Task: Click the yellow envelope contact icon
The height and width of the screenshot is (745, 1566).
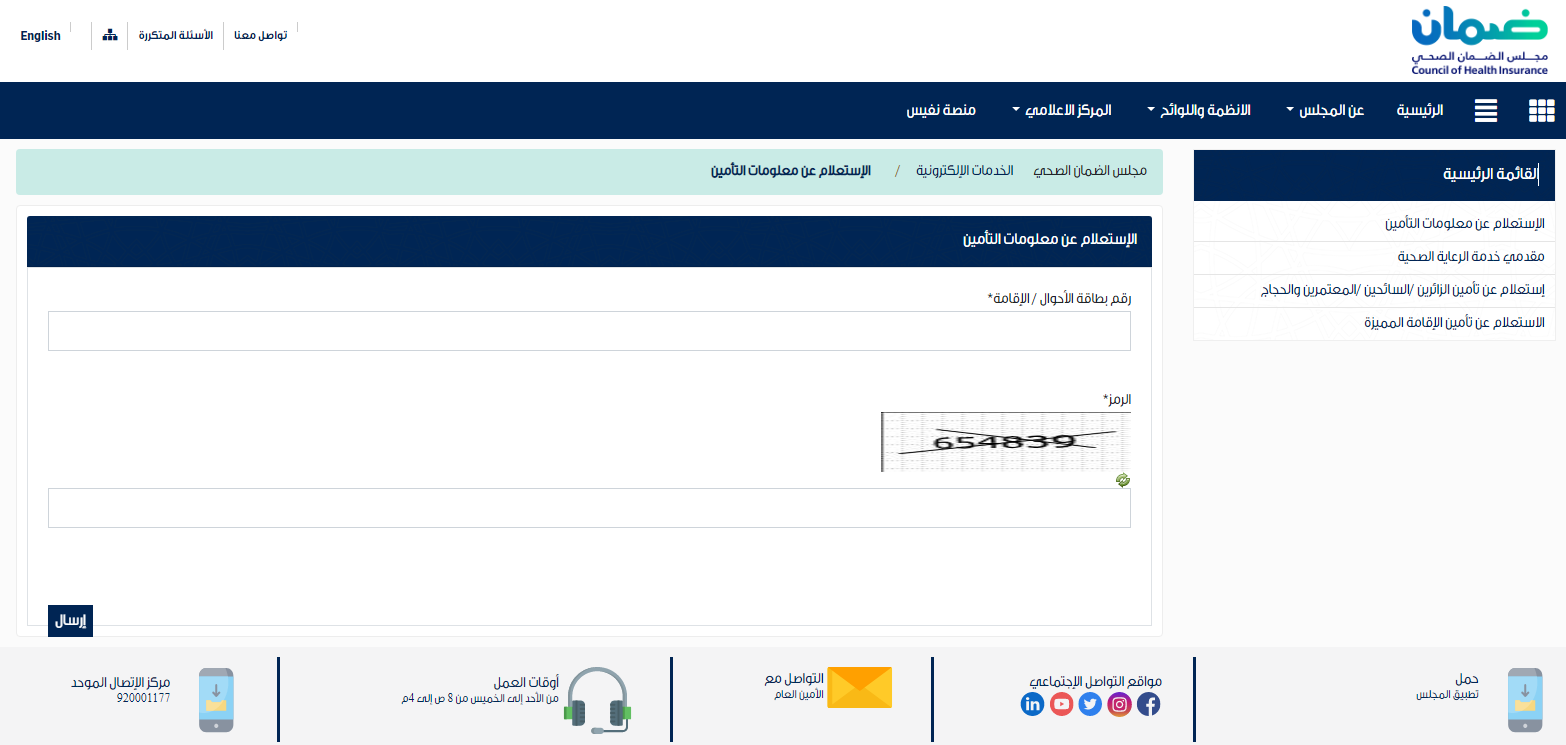Action: point(859,687)
